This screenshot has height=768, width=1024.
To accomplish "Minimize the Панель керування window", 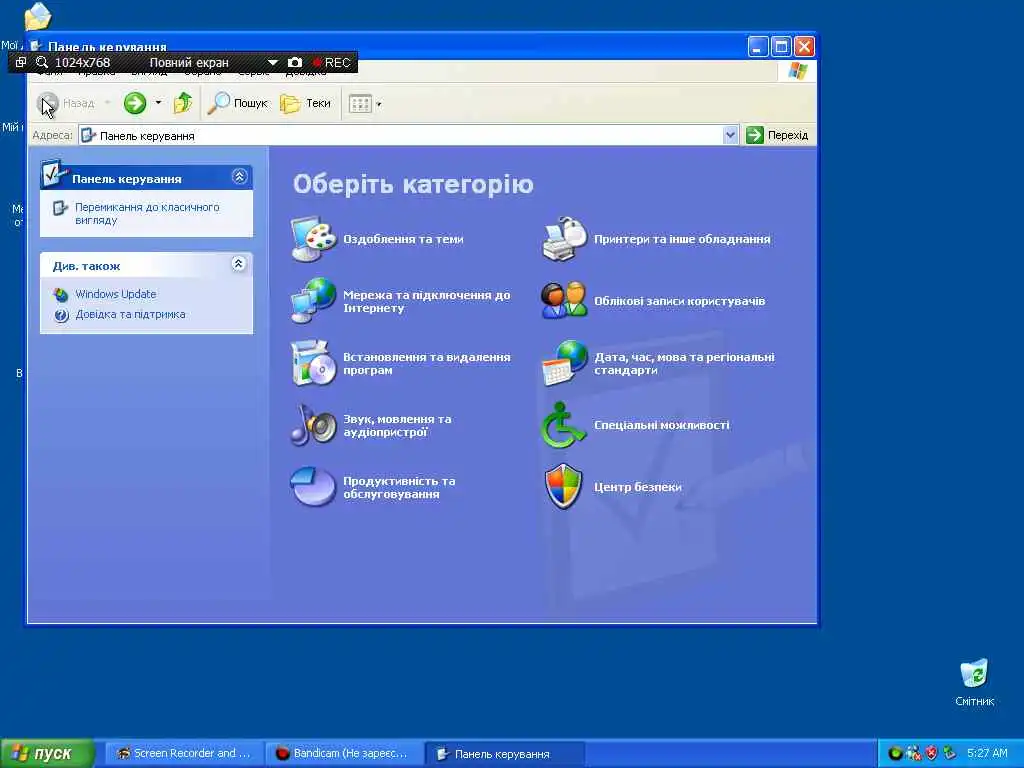I will 758,46.
